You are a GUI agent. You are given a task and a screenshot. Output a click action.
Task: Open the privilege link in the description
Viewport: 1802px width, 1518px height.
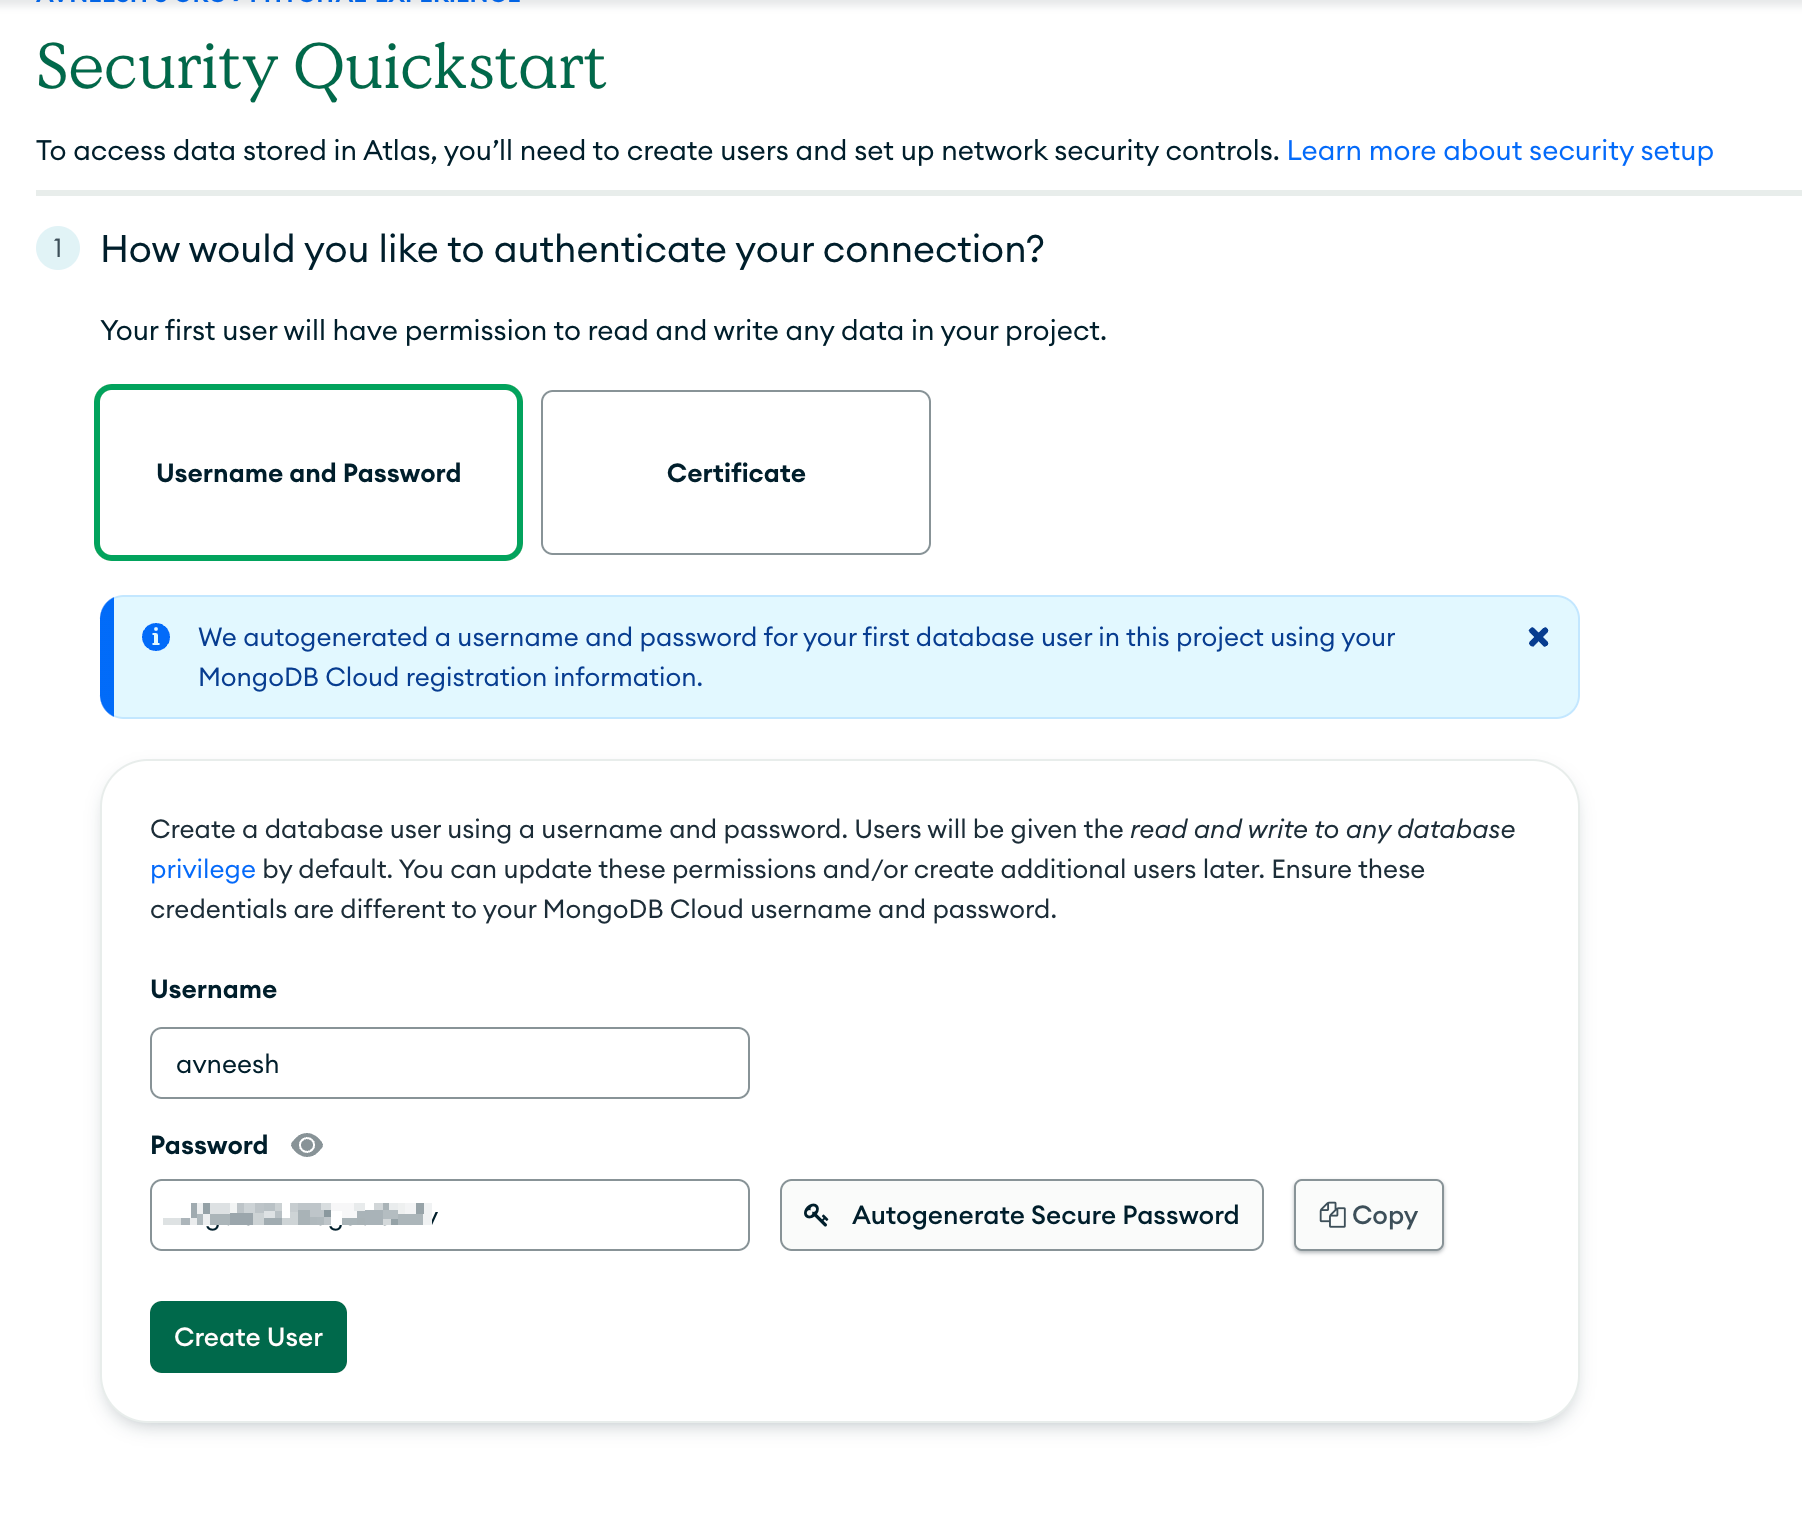202,869
